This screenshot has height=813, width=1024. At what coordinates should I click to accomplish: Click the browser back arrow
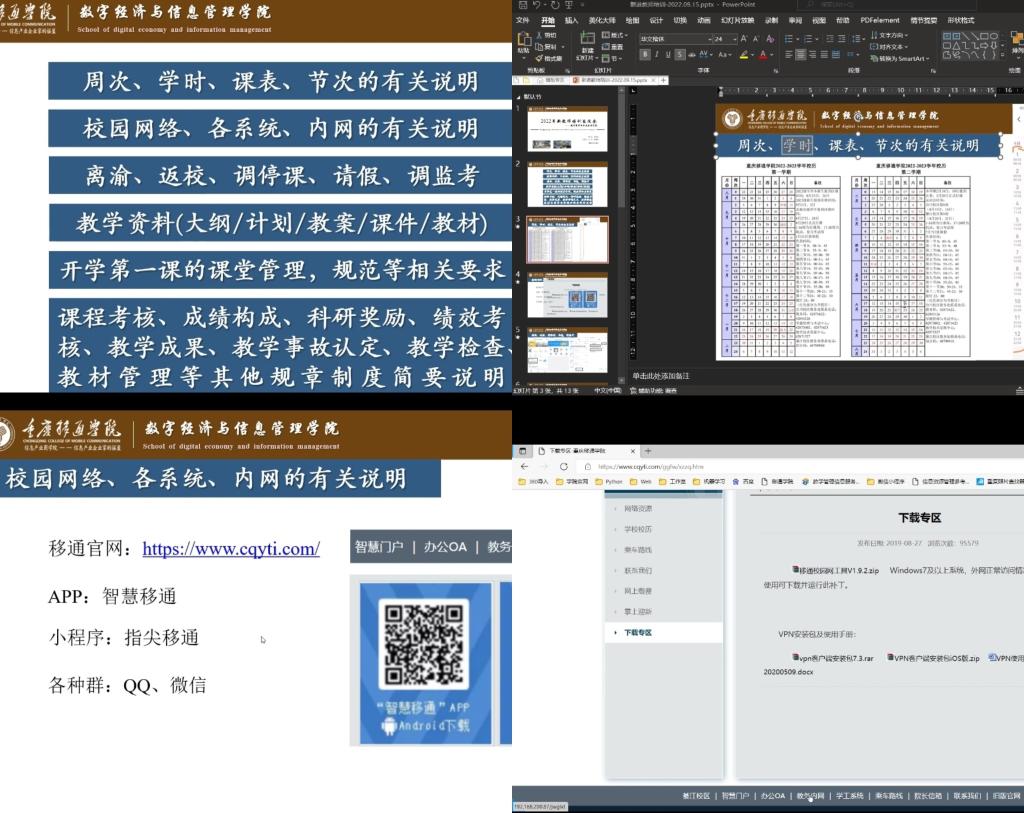click(524, 466)
